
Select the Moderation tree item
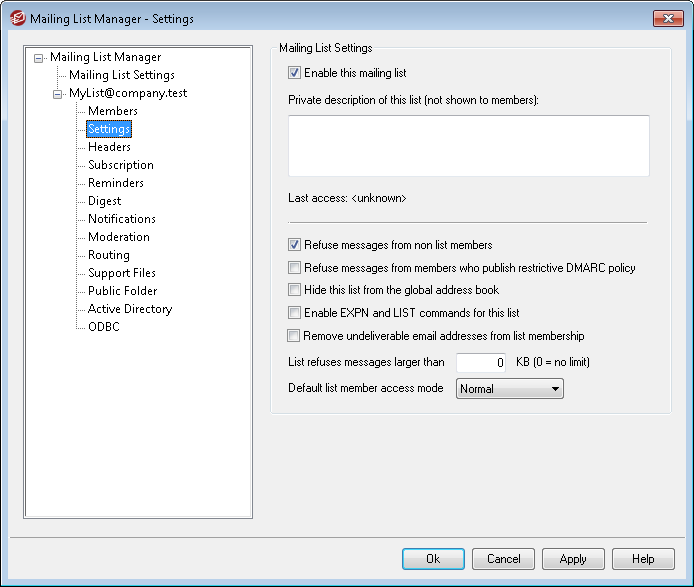tap(119, 237)
